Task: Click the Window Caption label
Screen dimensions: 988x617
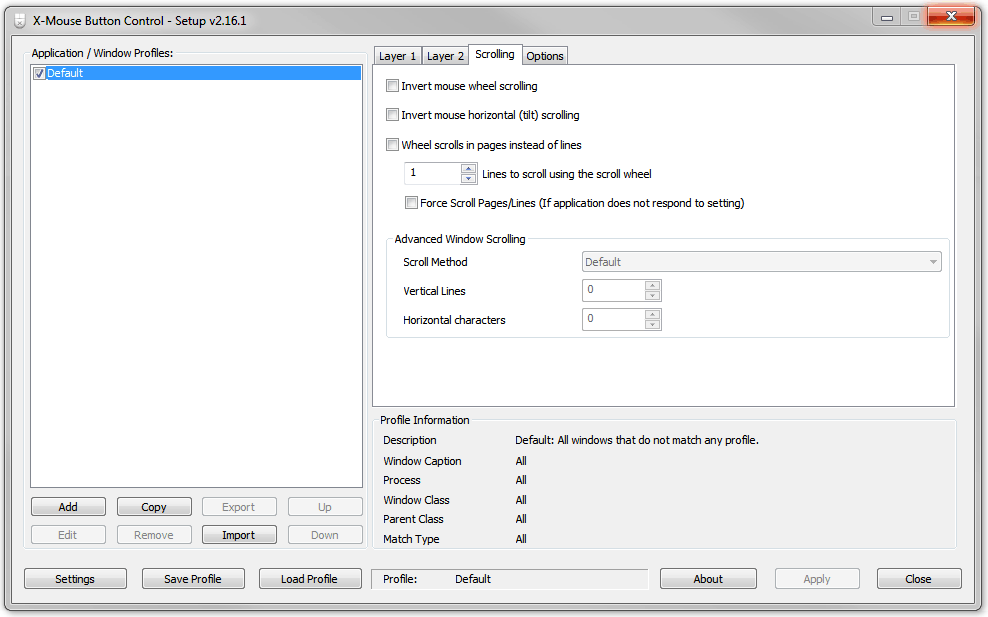Action: [422, 461]
